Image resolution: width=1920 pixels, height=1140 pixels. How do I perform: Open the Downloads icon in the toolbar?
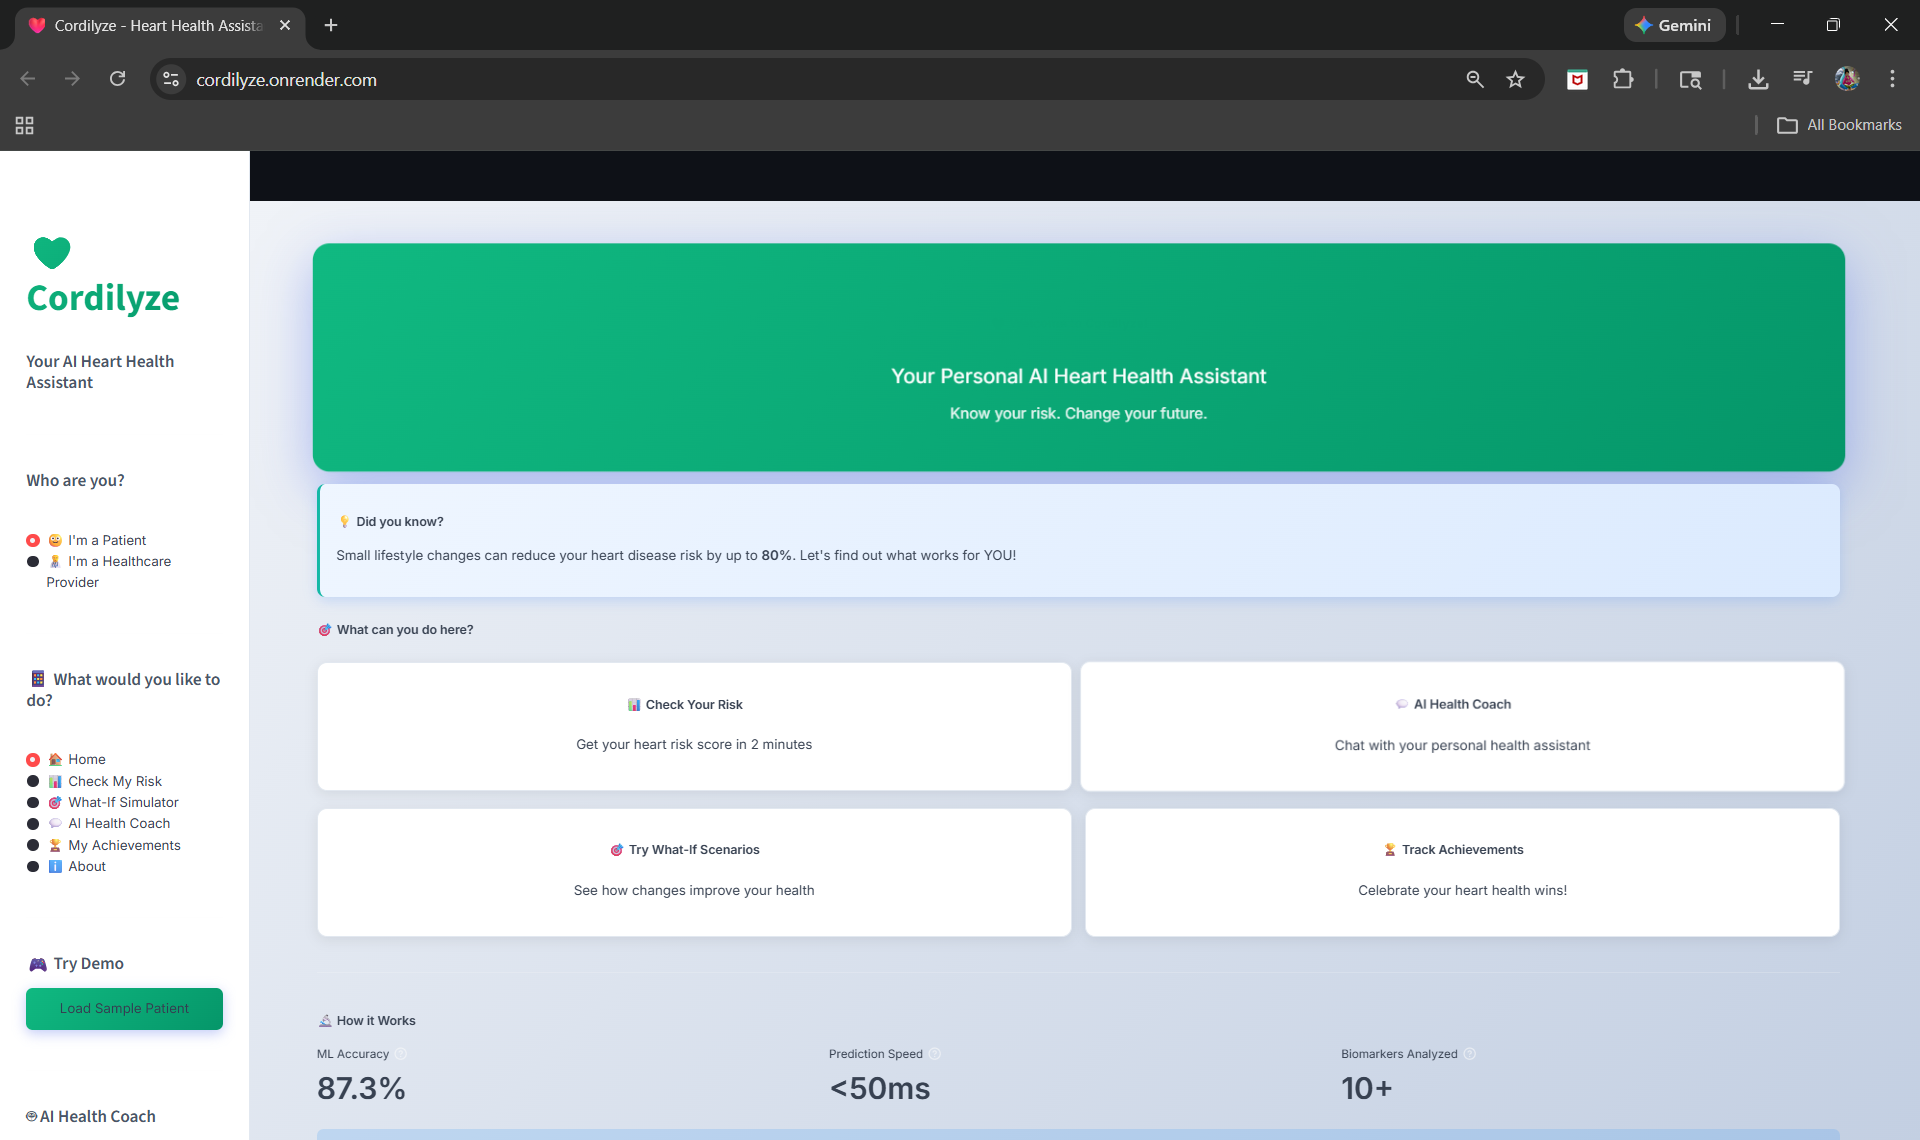coord(1757,80)
